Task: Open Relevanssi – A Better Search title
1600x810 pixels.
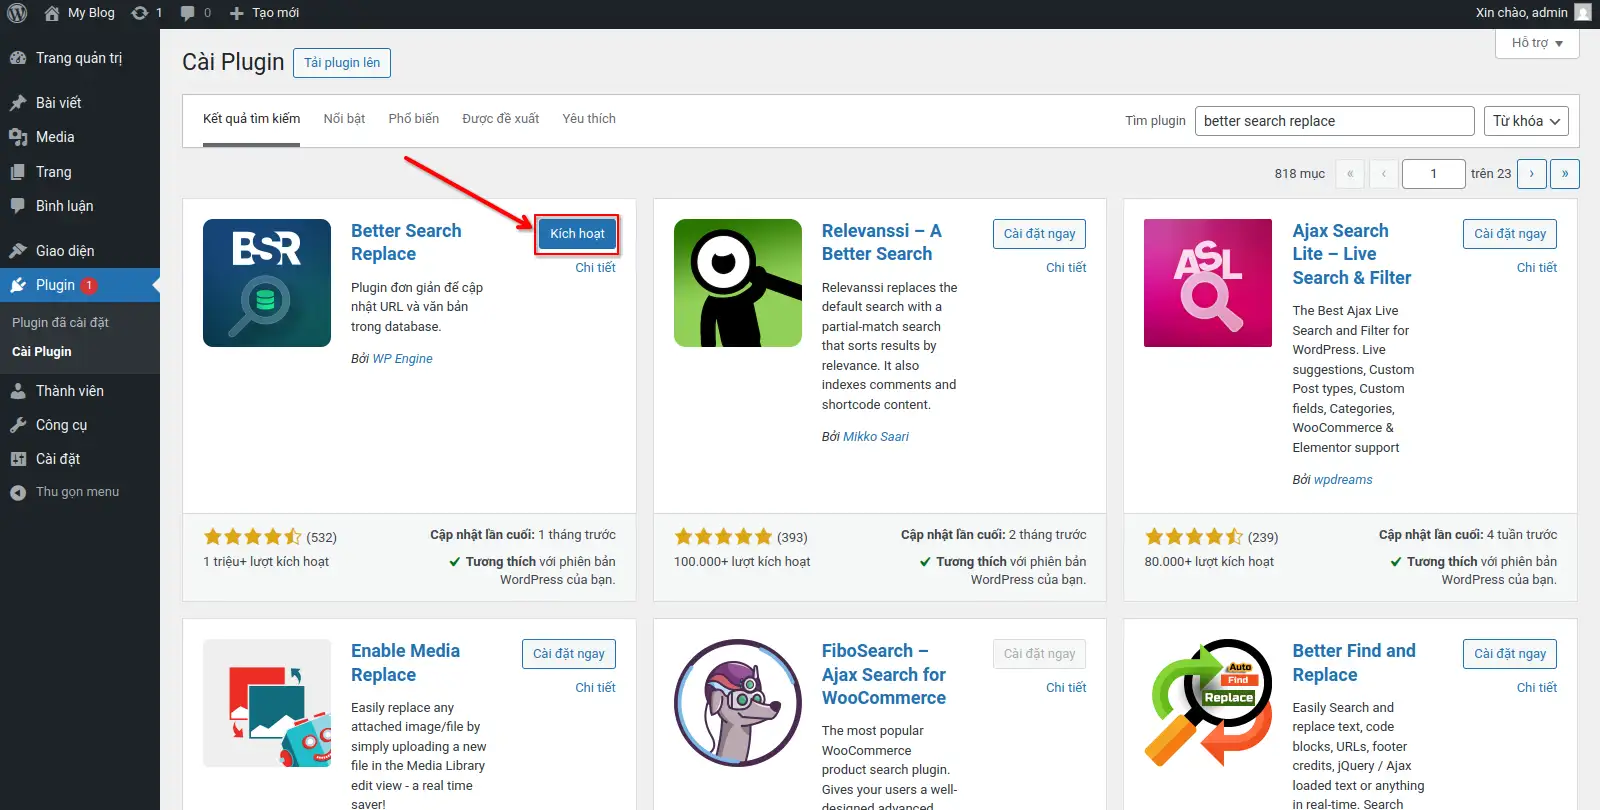Action: point(881,242)
